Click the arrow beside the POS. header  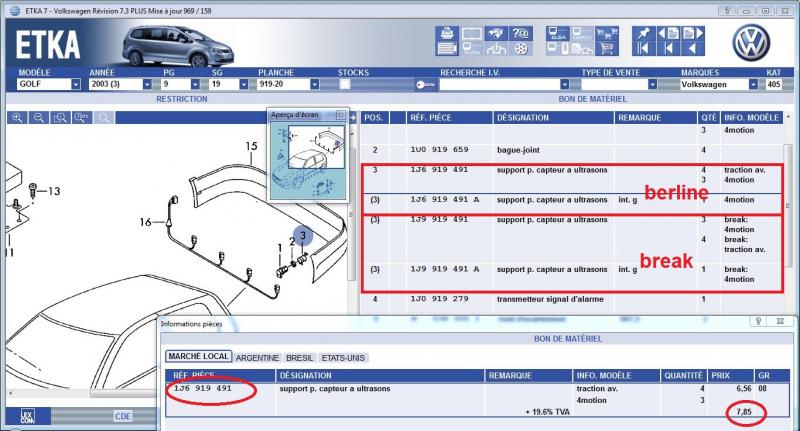pyautogui.click(x=352, y=118)
